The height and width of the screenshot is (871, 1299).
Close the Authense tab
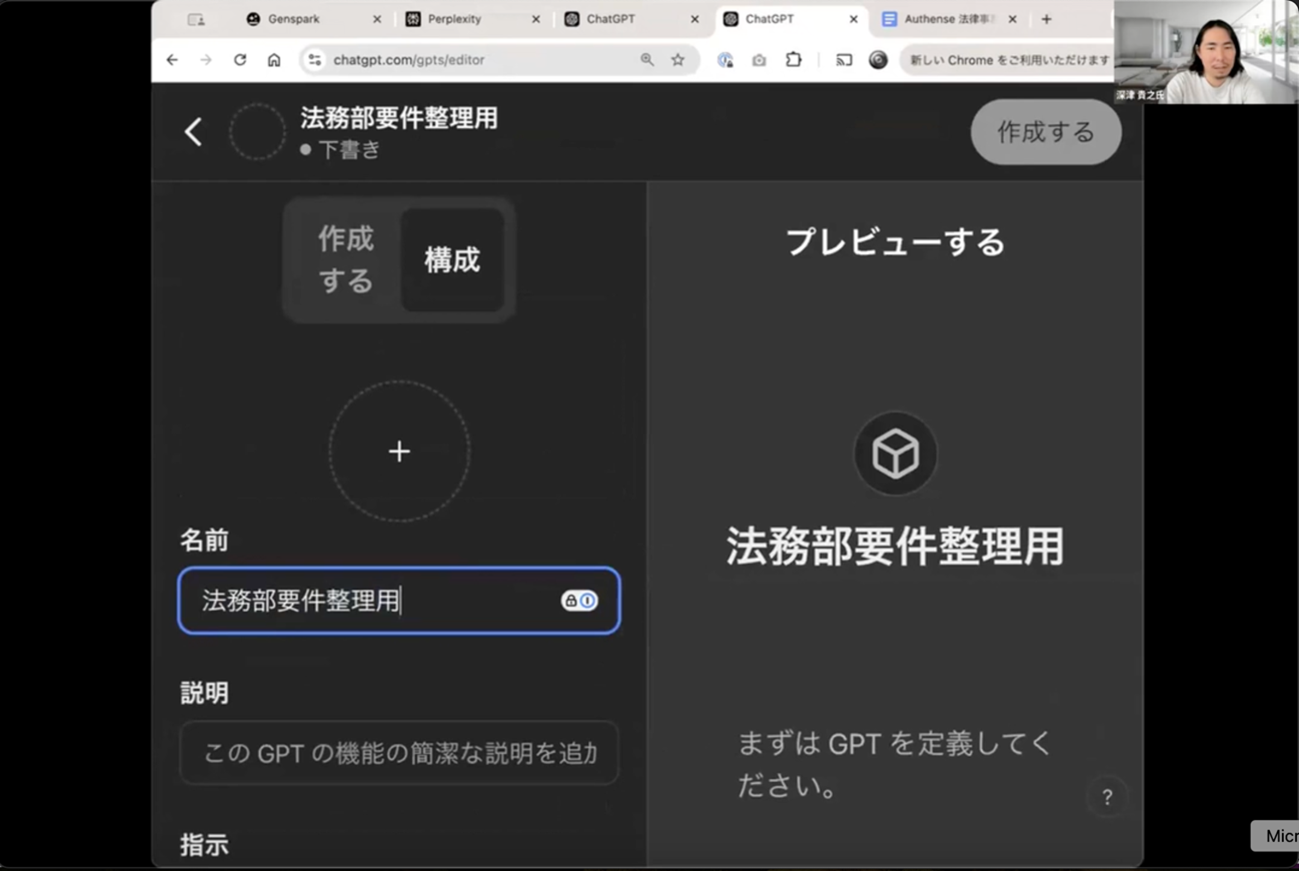1012,19
